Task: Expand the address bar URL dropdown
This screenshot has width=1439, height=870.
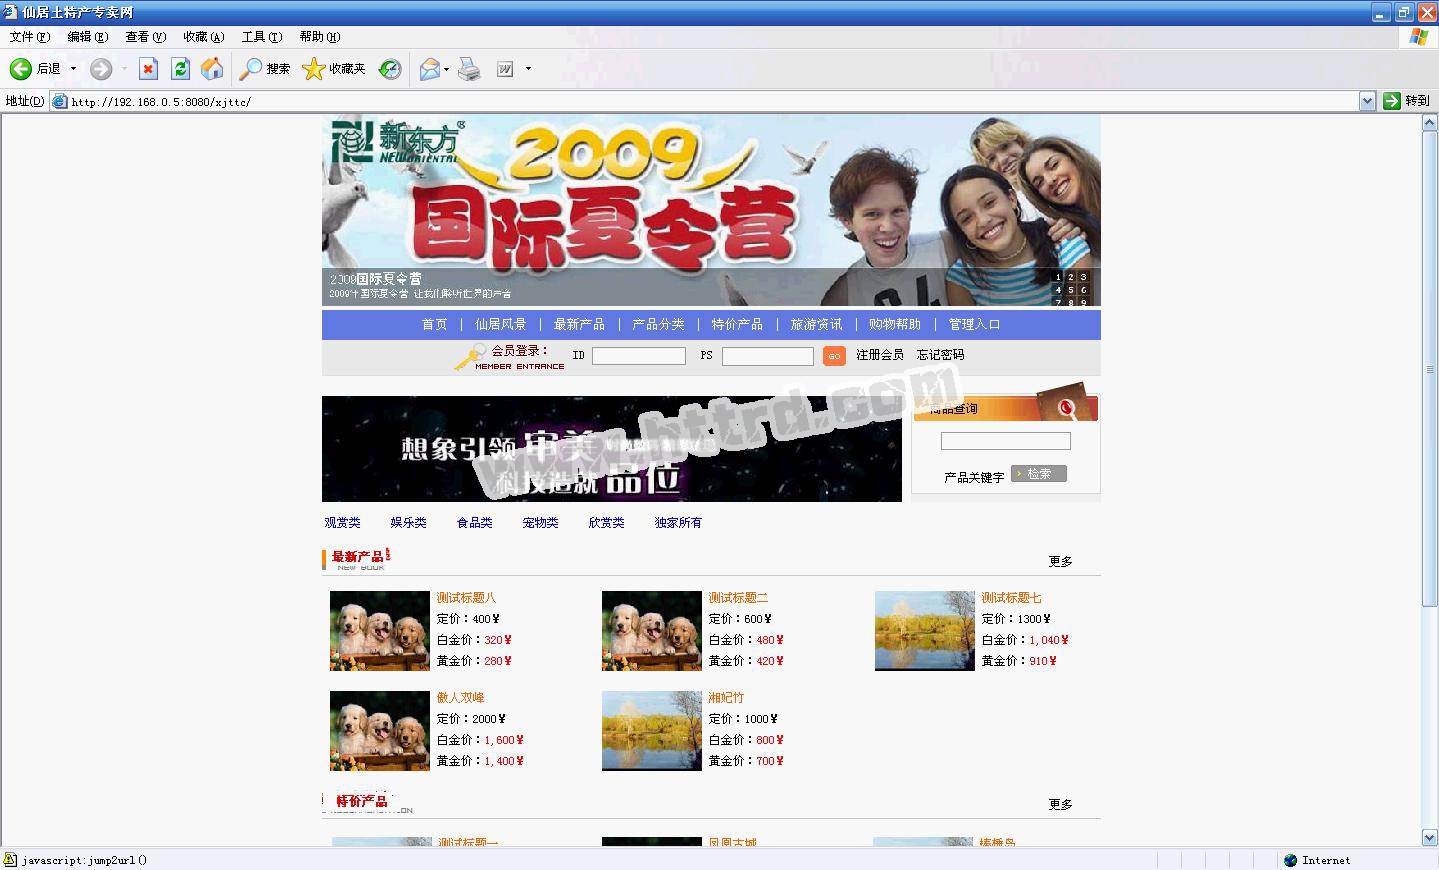Action: coord(1367,101)
